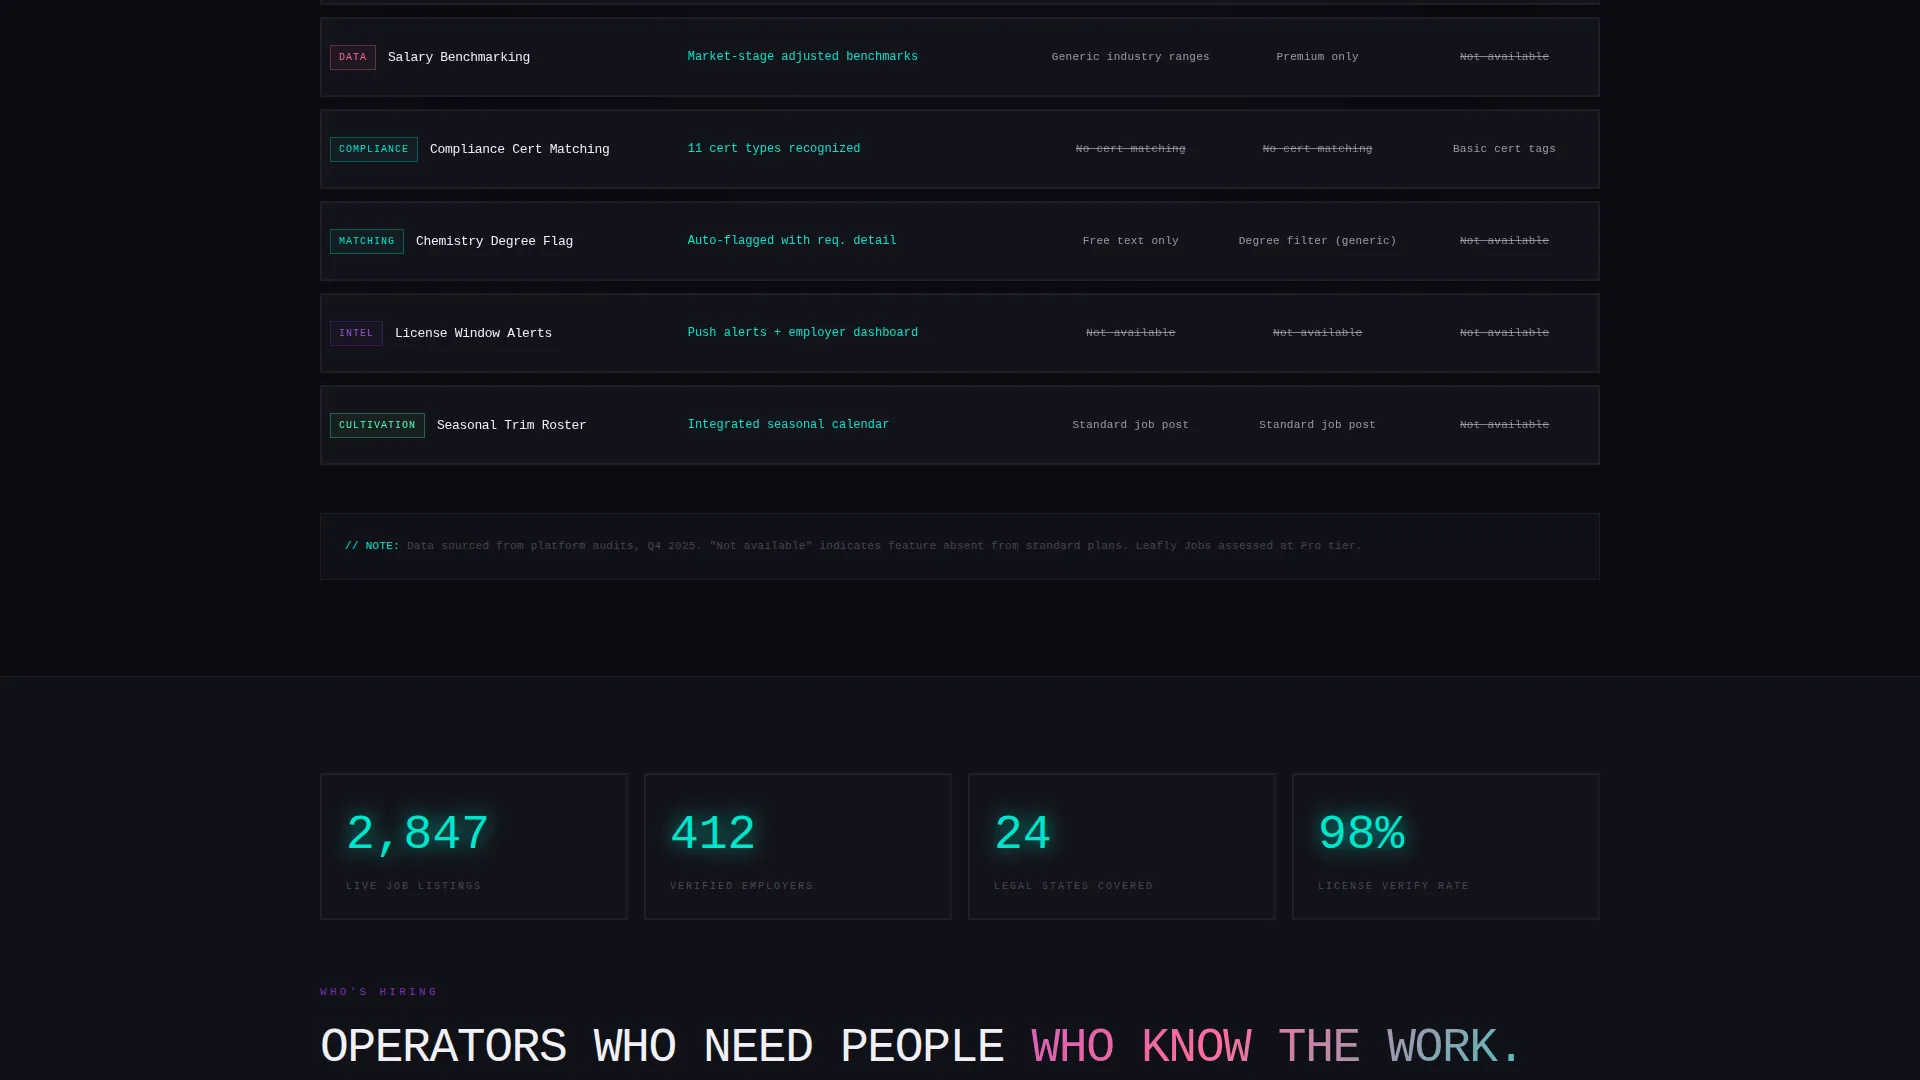Select Compliance Cert Matching feature name
The height and width of the screenshot is (1080, 1920).
pyautogui.click(x=519, y=149)
